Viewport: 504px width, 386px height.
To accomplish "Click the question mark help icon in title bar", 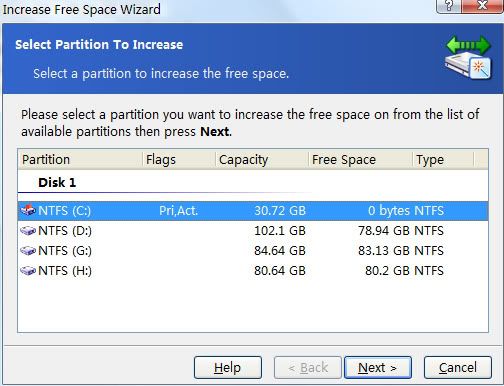I will [x=449, y=6].
